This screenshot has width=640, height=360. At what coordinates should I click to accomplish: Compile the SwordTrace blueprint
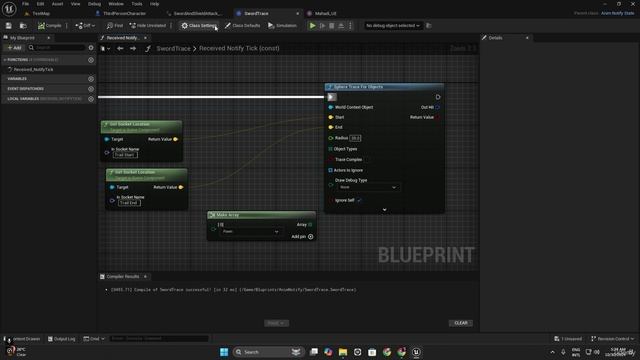[x=49, y=26]
